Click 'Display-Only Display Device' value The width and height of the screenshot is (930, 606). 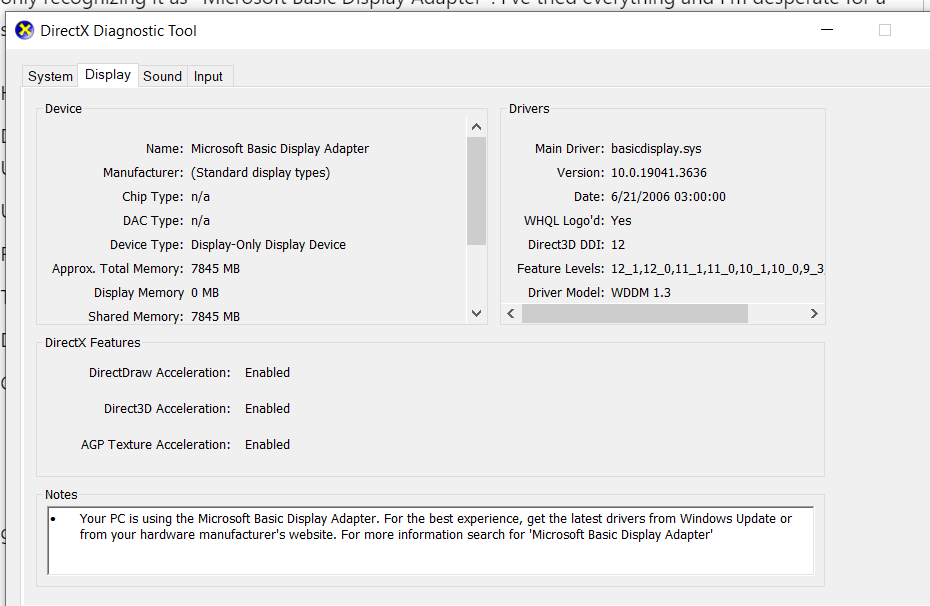[268, 245]
